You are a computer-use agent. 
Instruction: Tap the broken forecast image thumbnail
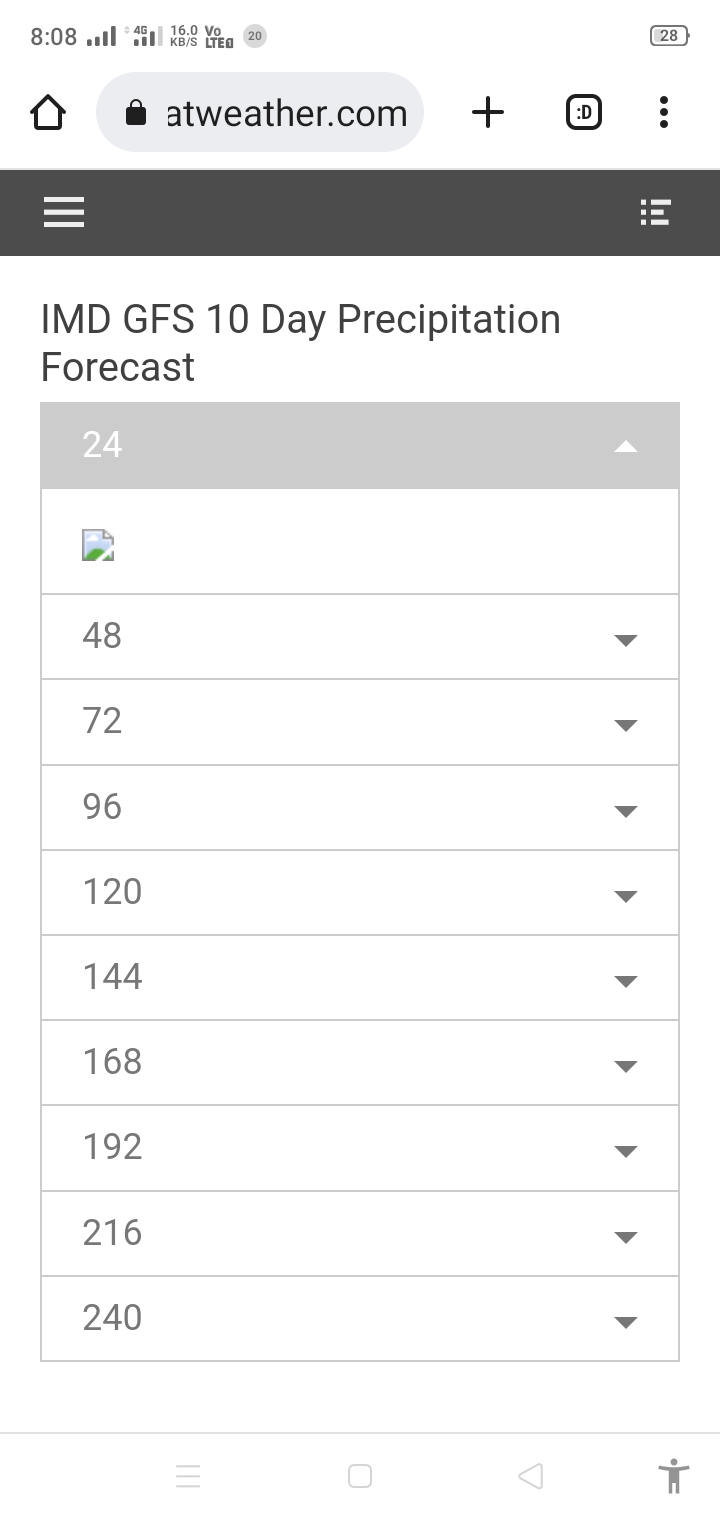98,546
